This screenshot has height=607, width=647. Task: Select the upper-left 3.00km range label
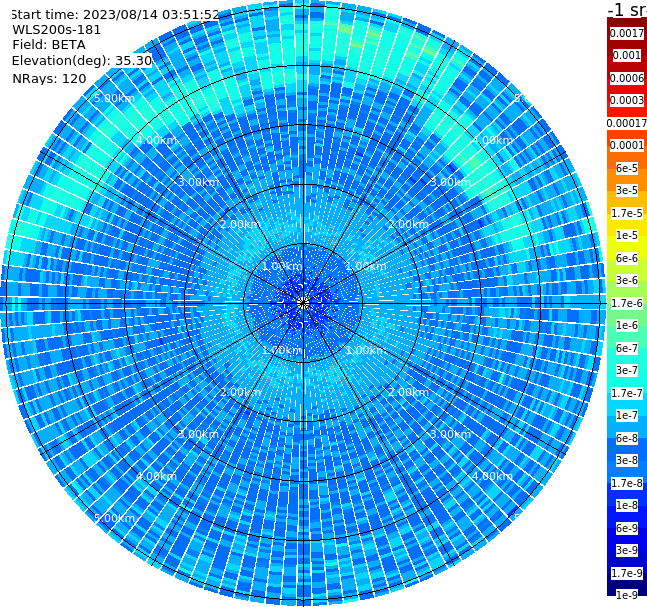pyautogui.click(x=198, y=182)
